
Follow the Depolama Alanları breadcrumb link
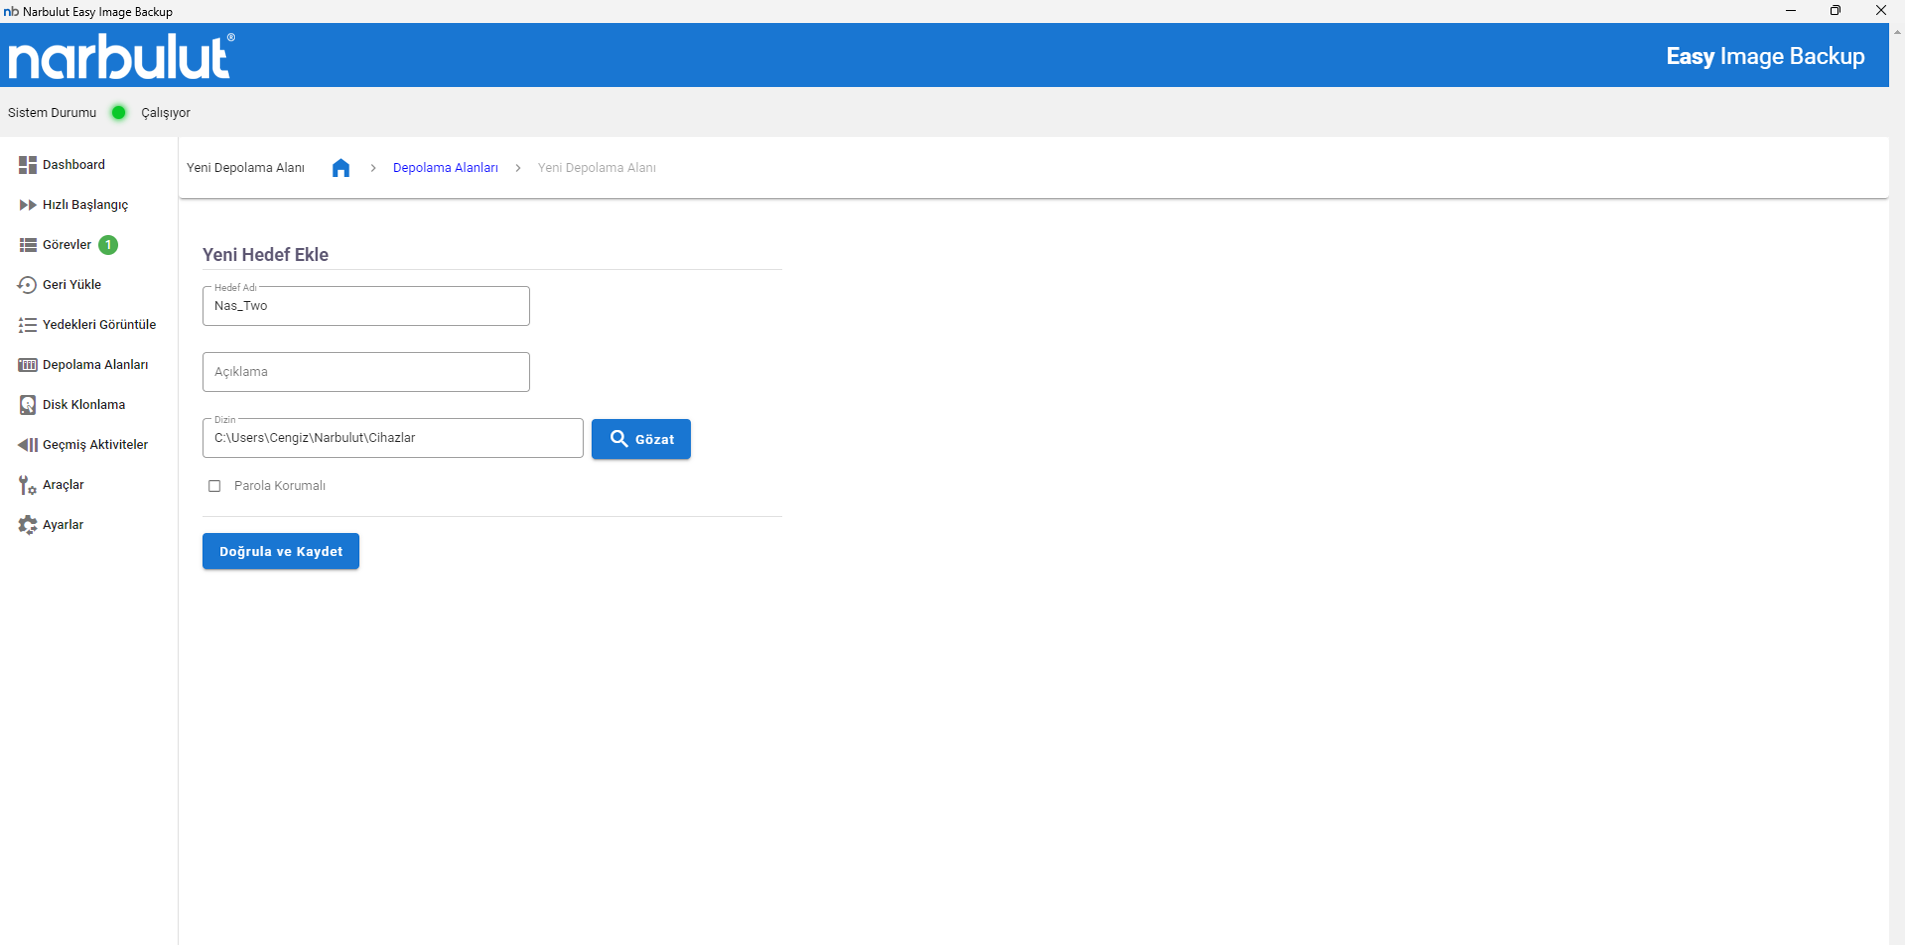[445, 168]
